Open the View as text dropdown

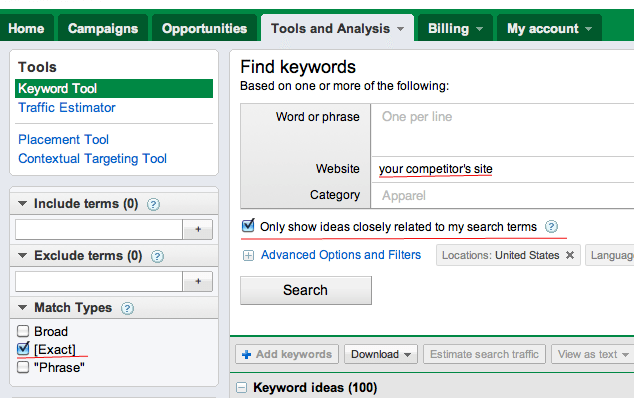[x=593, y=354]
